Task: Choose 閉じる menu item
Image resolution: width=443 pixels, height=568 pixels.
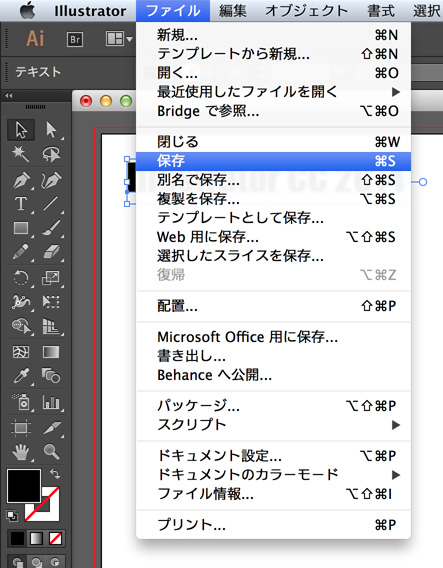Action: coord(274,142)
